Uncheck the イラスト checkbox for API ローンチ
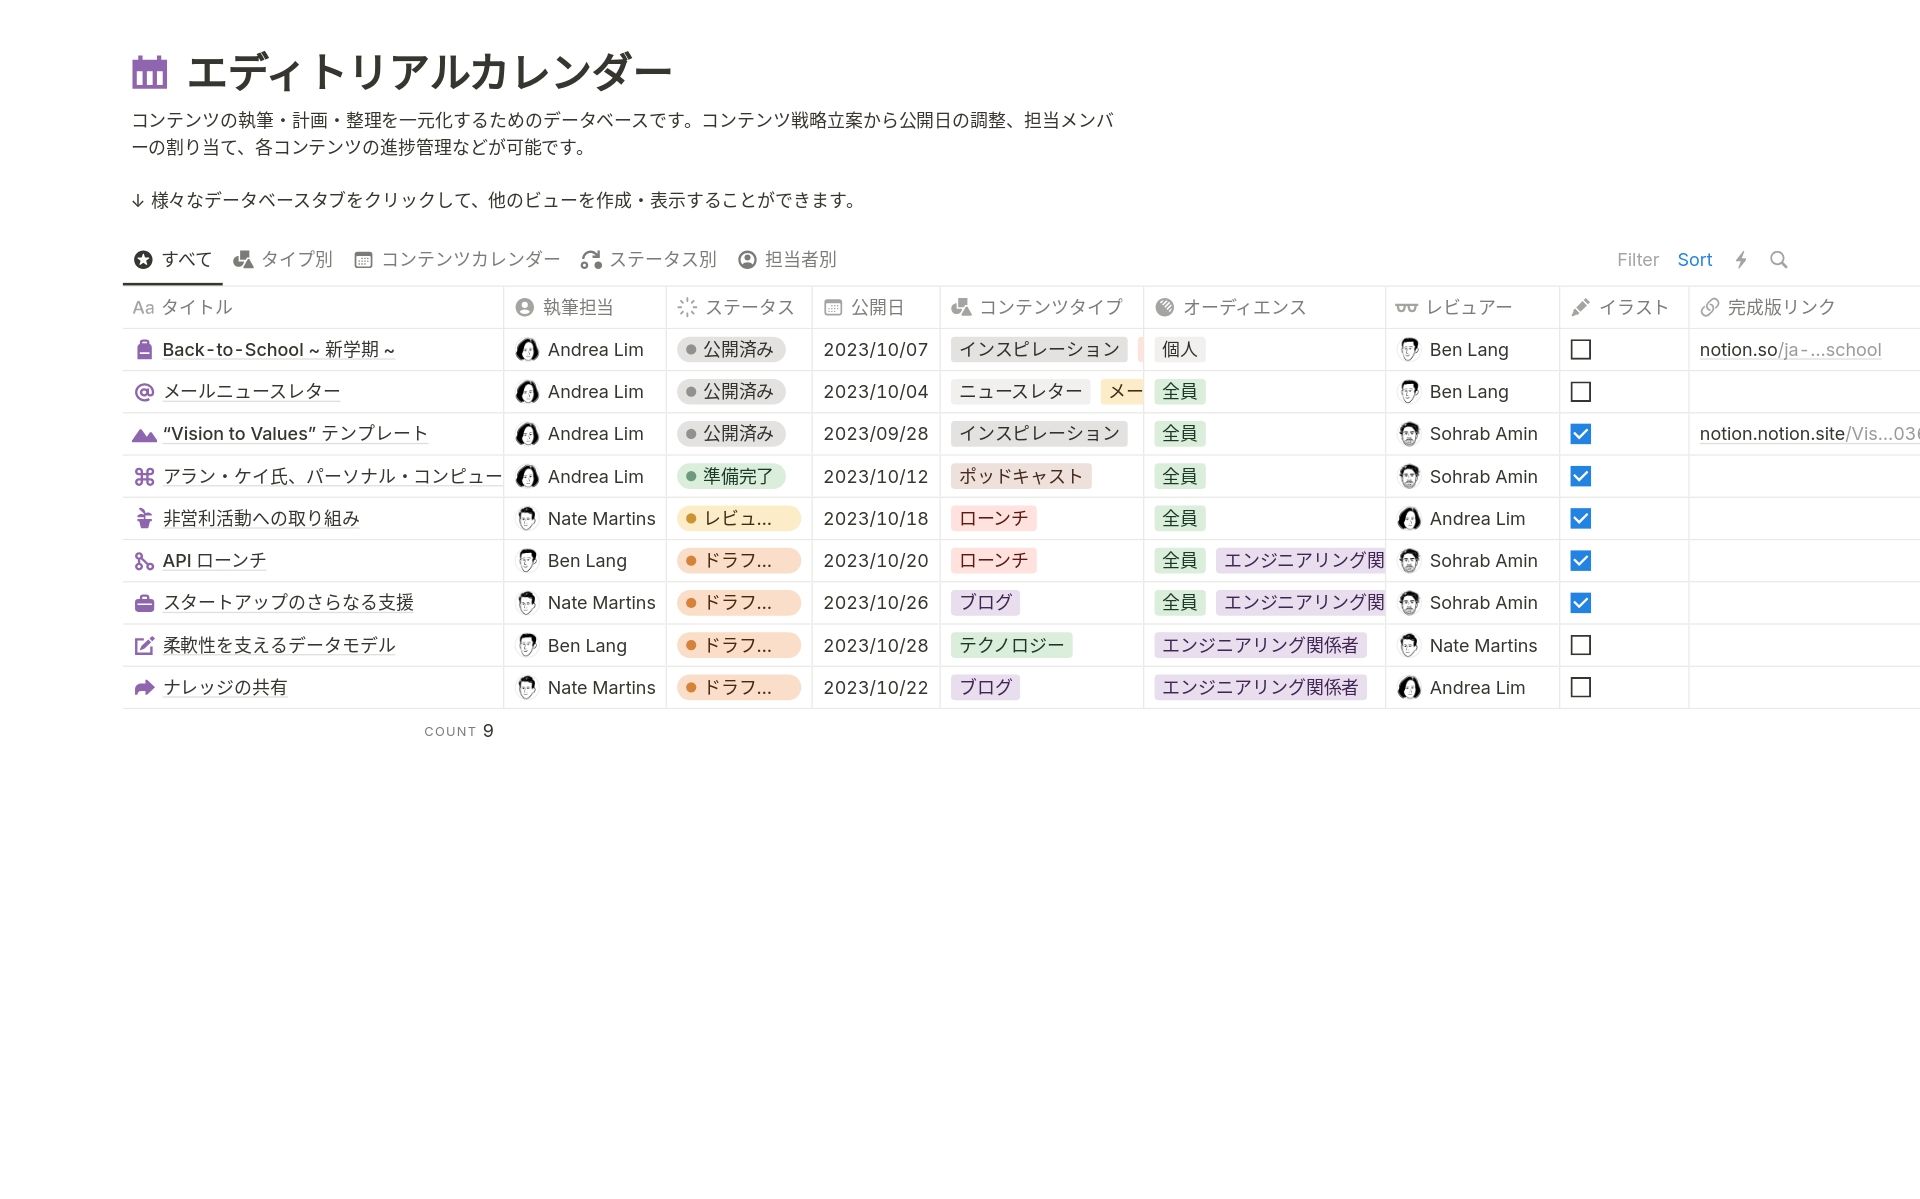The image size is (1920, 1199). (x=1582, y=560)
